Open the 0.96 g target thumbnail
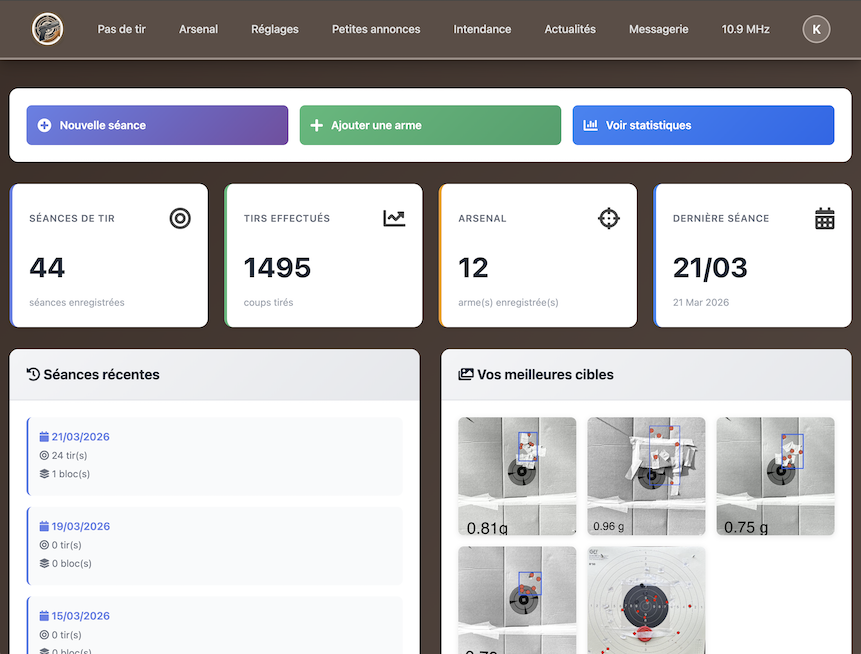 coord(646,476)
